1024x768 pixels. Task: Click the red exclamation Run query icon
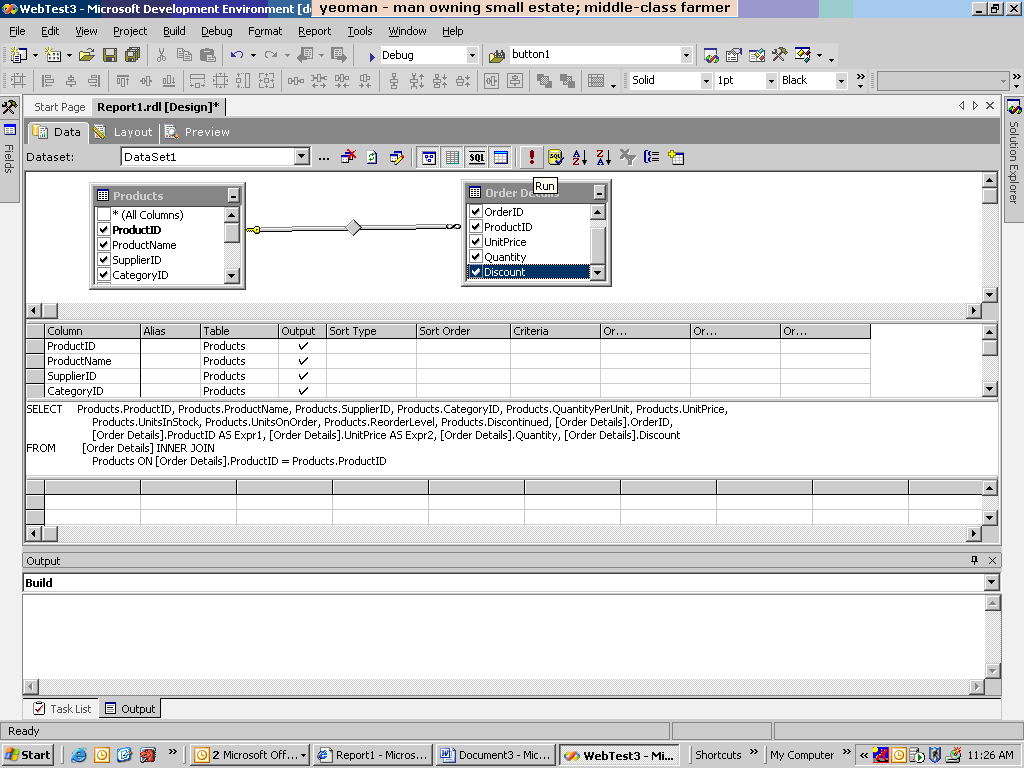532,157
